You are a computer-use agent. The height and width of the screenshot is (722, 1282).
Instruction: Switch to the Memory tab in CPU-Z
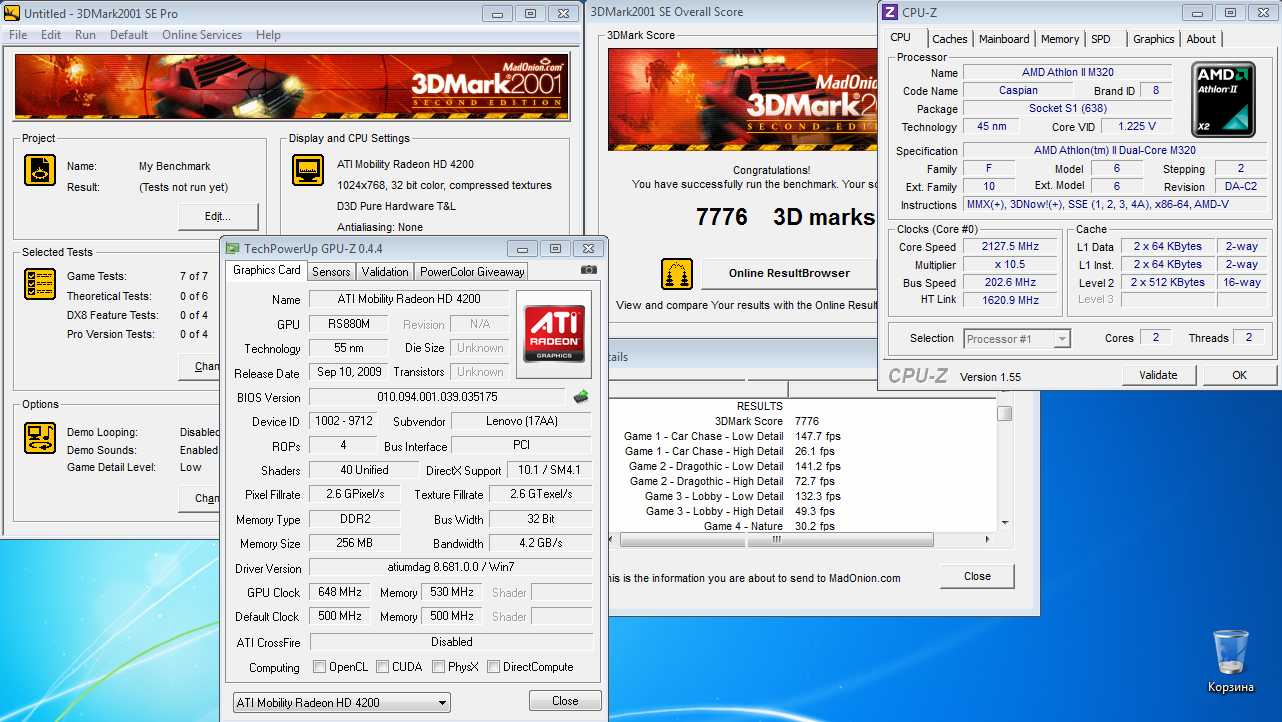(x=1059, y=39)
